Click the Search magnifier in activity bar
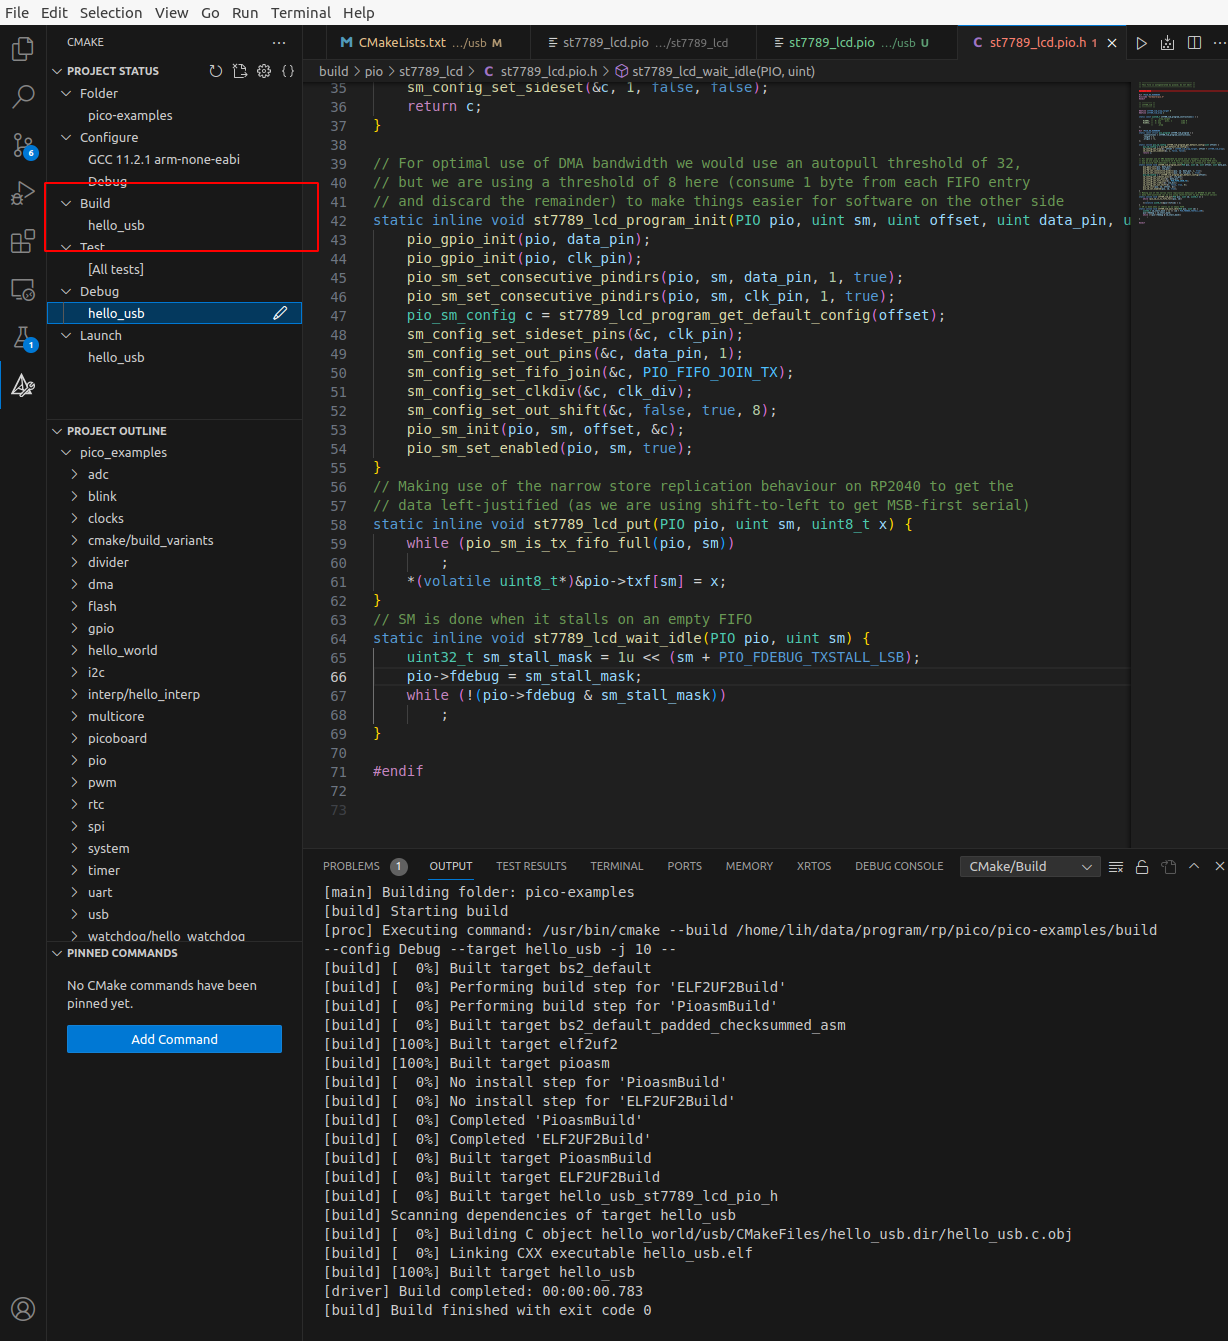1228x1341 pixels. click(x=23, y=97)
